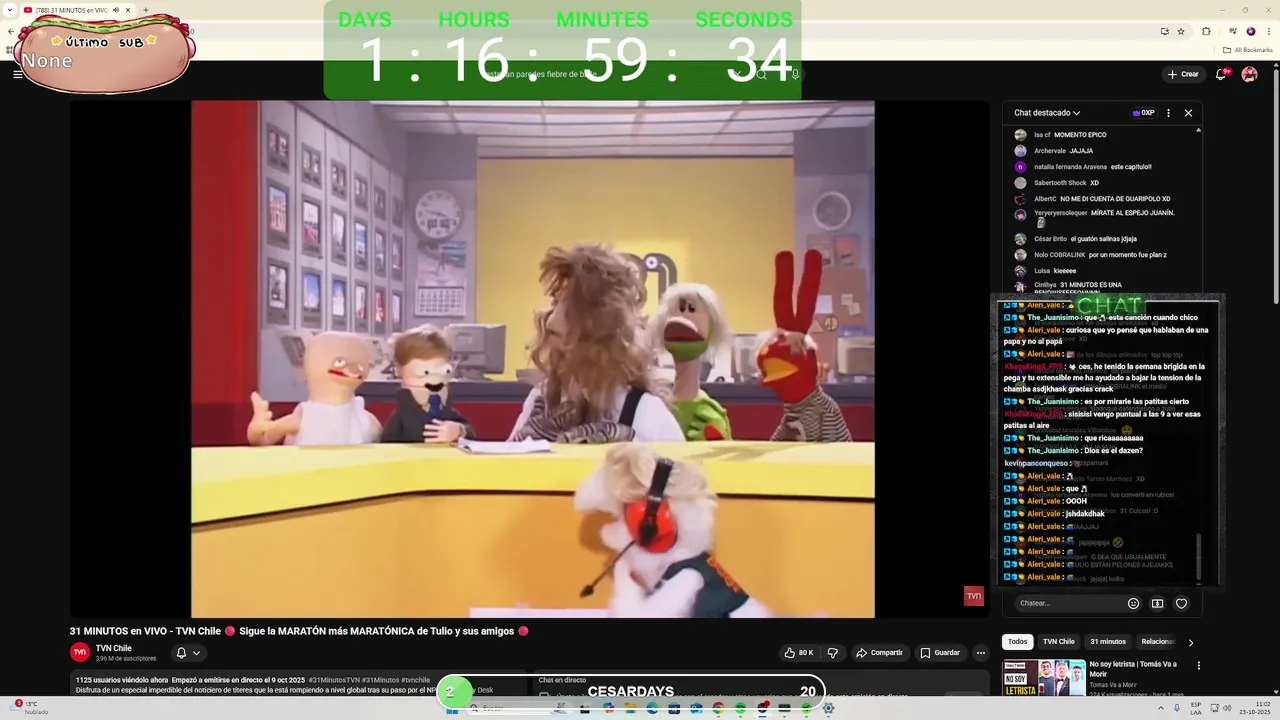1280x720 pixels.
Task: Open the Super Chat dollar icon
Action: 1157,603
